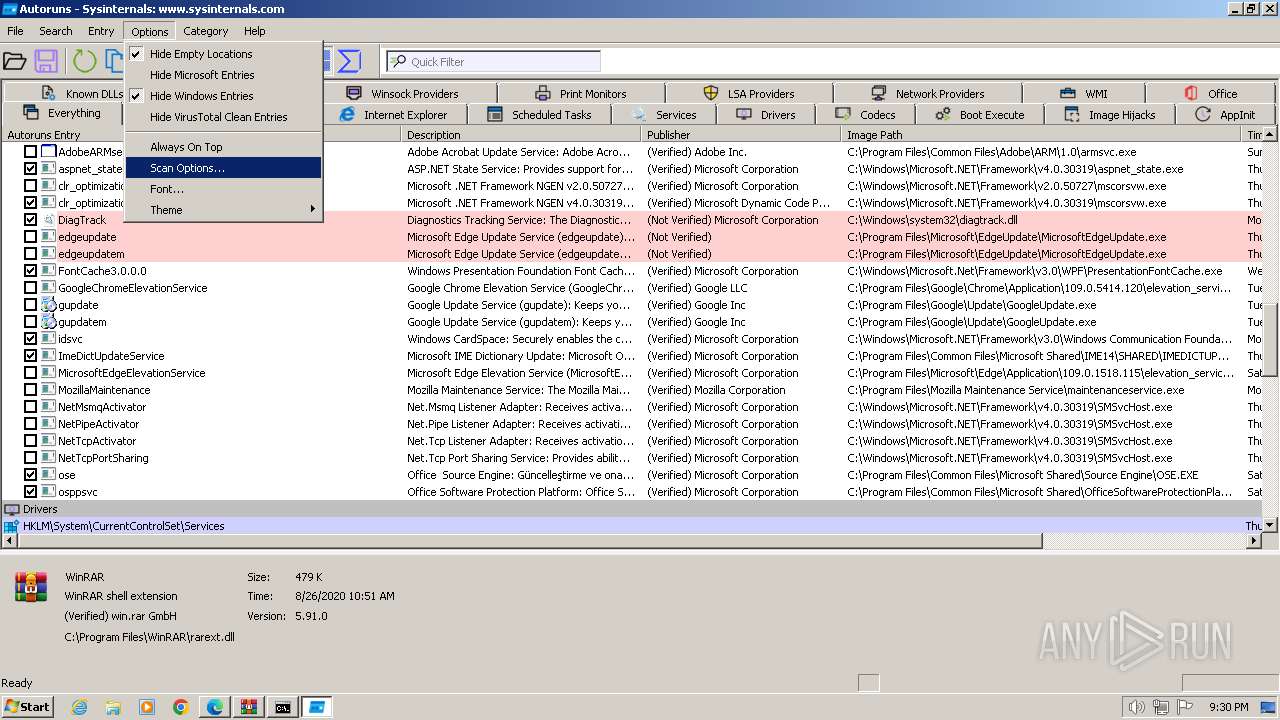Switch to the Codecs tab
This screenshot has width=1280, height=720.
[x=866, y=115]
